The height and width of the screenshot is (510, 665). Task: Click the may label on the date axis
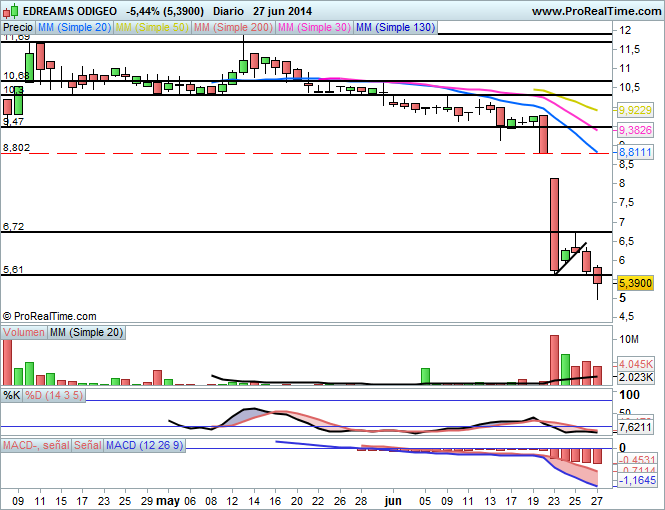coord(168,501)
